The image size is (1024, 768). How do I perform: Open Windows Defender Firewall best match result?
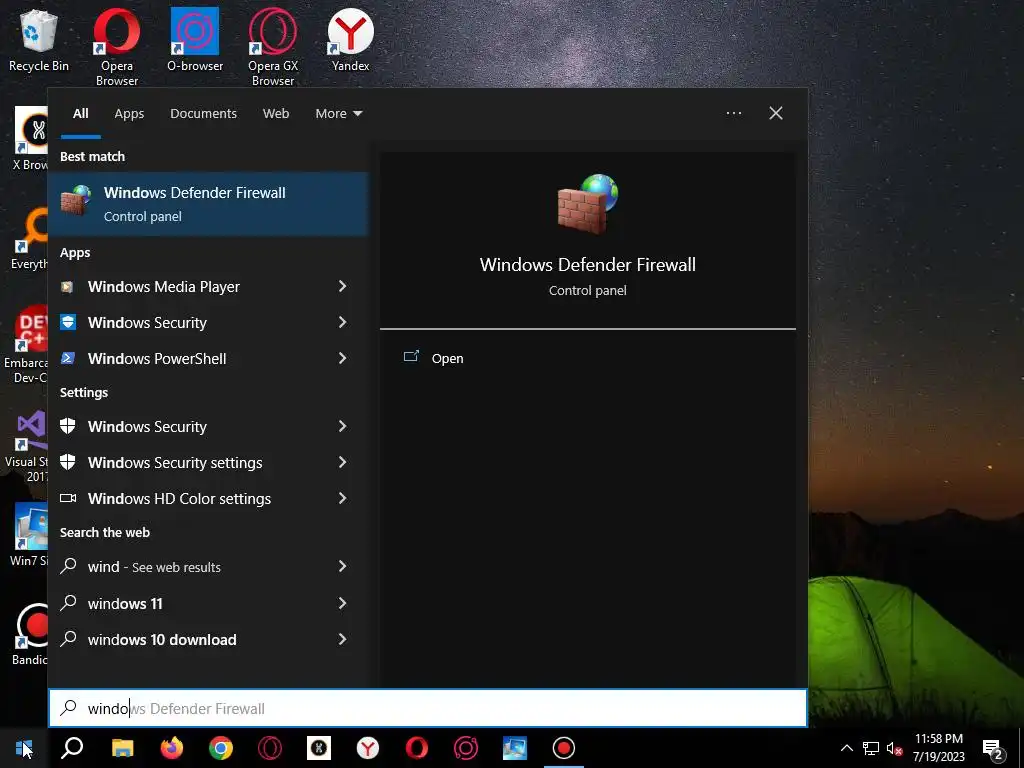[x=208, y=204]
